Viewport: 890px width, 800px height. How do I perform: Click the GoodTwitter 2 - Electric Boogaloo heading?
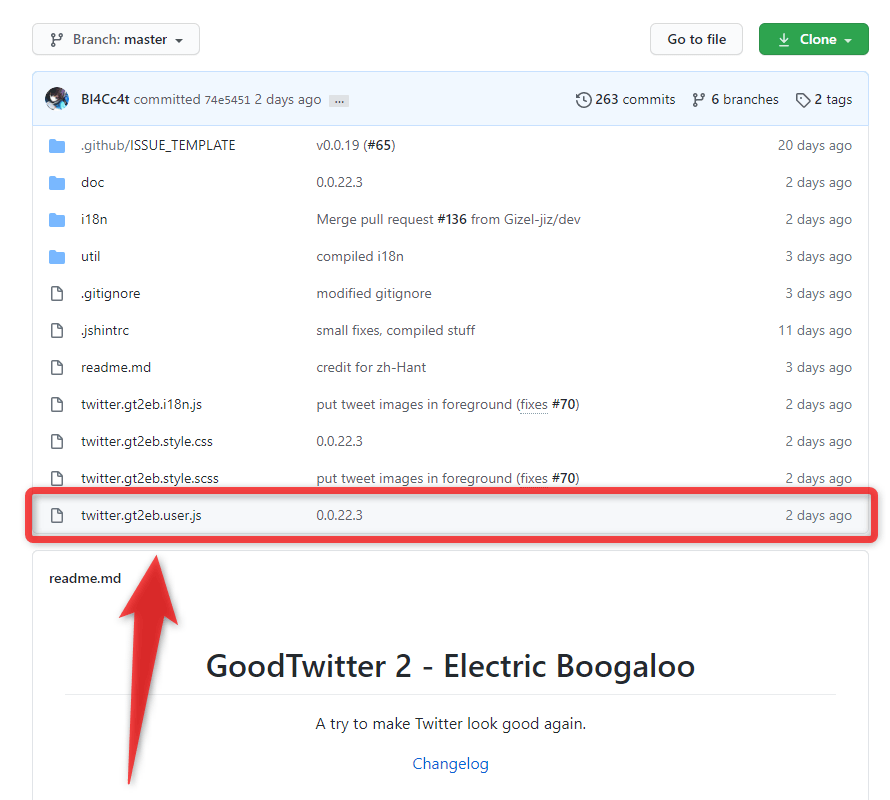pos(450,665)
